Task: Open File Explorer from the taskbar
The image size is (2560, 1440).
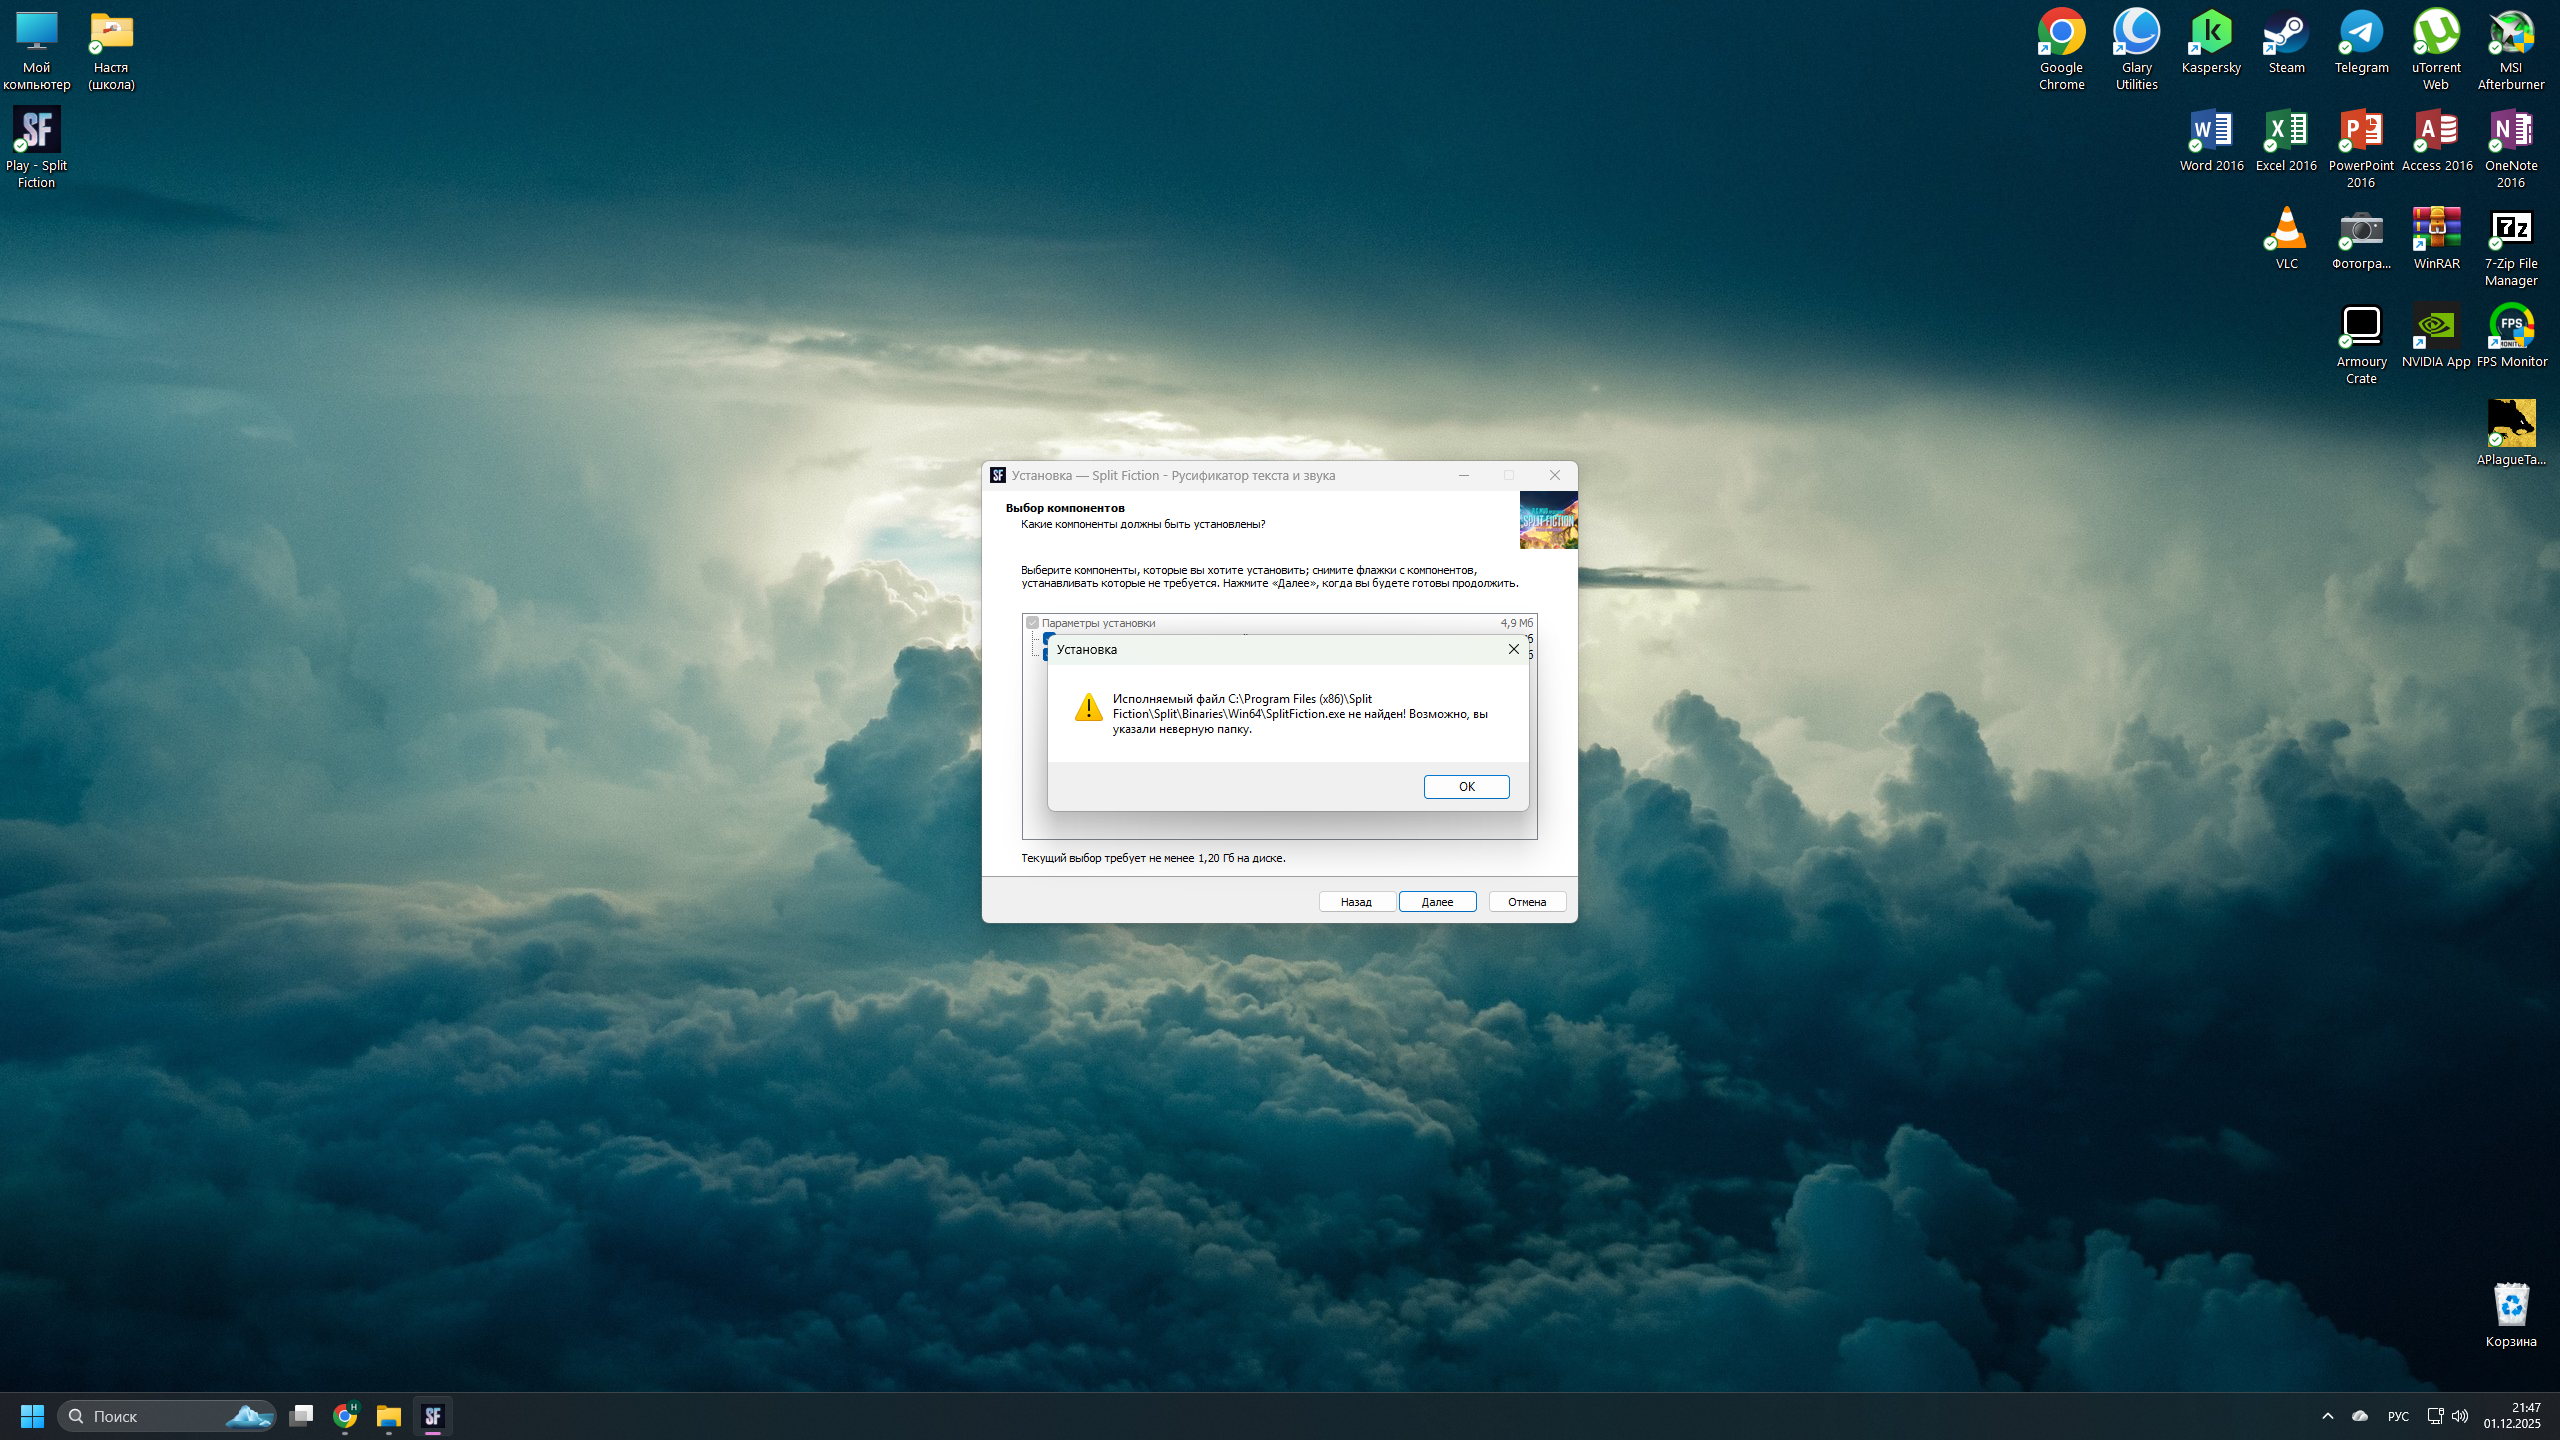Action: tap(388, 1416)
